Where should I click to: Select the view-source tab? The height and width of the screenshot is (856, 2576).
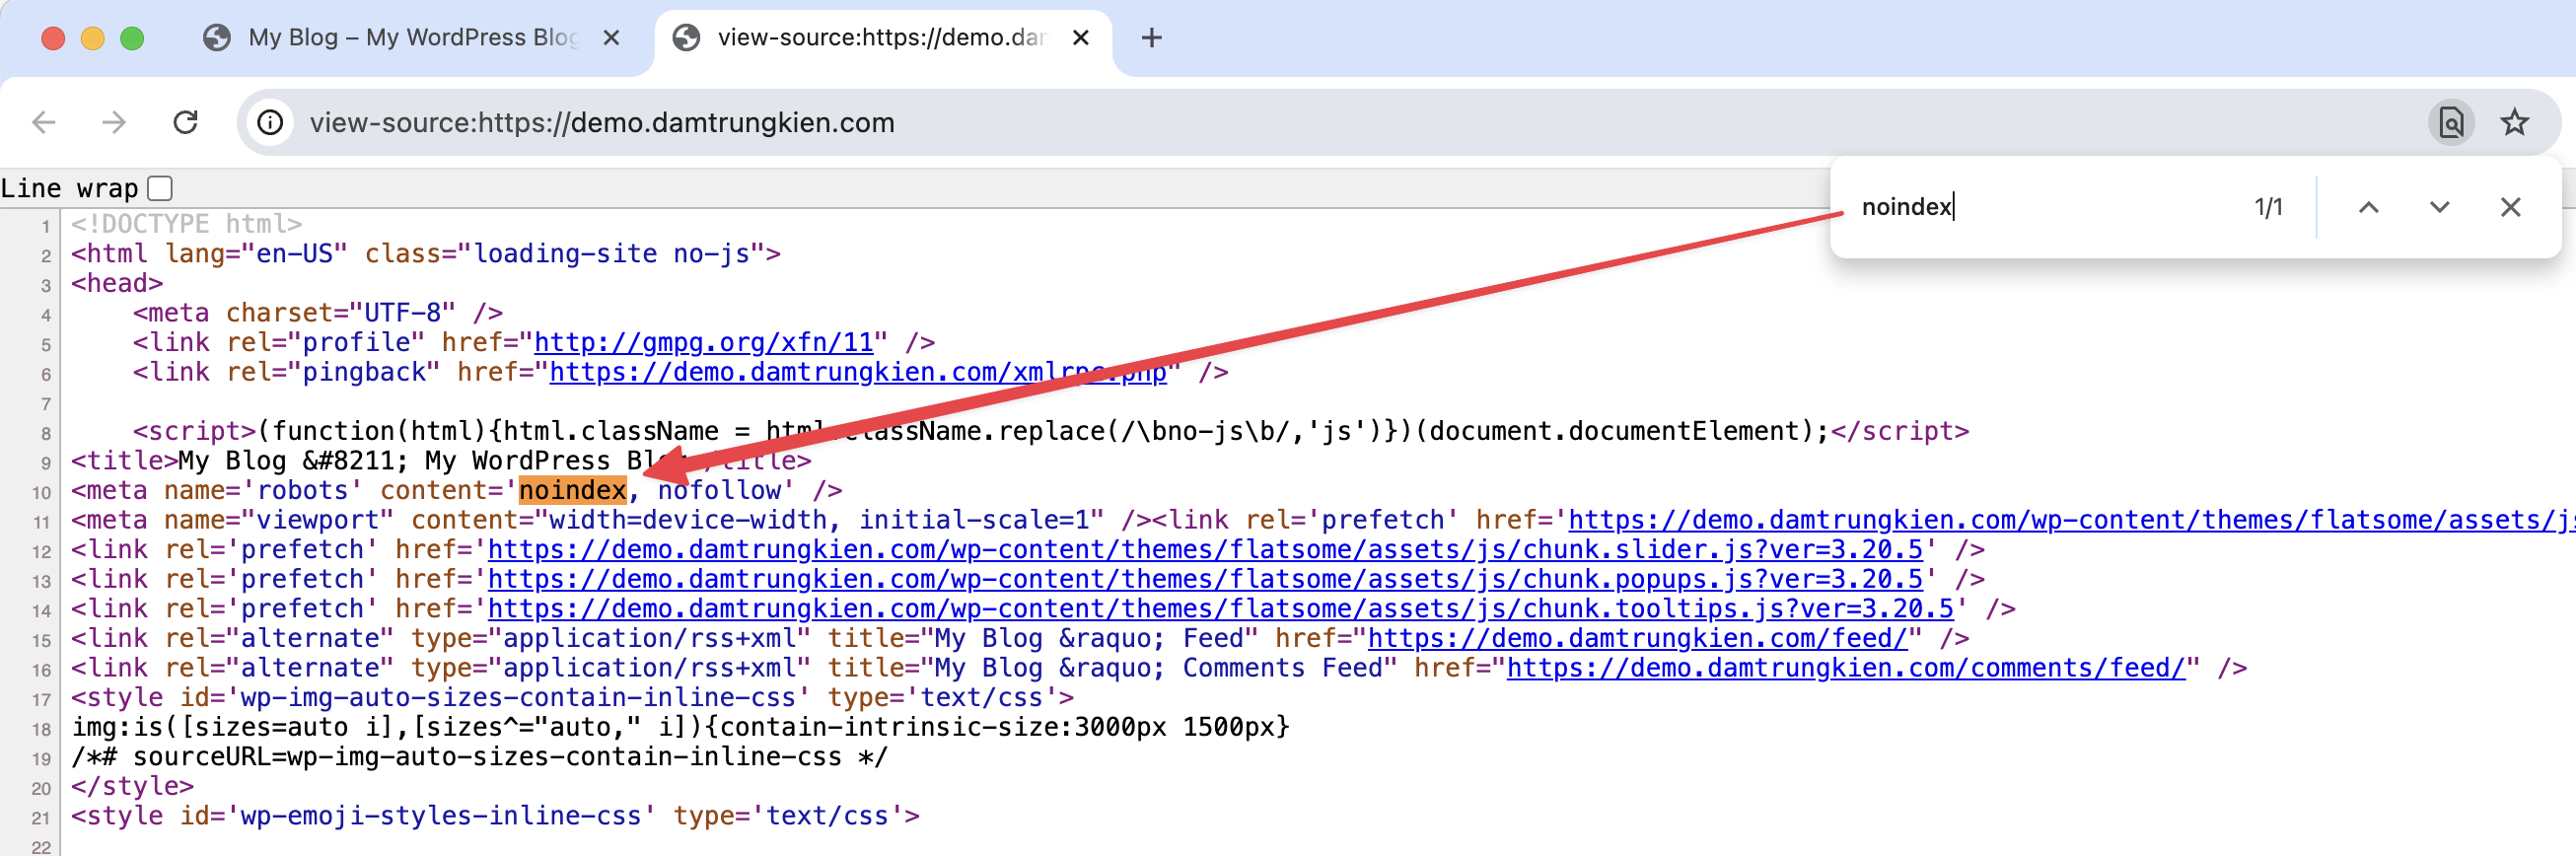point(878,38)
